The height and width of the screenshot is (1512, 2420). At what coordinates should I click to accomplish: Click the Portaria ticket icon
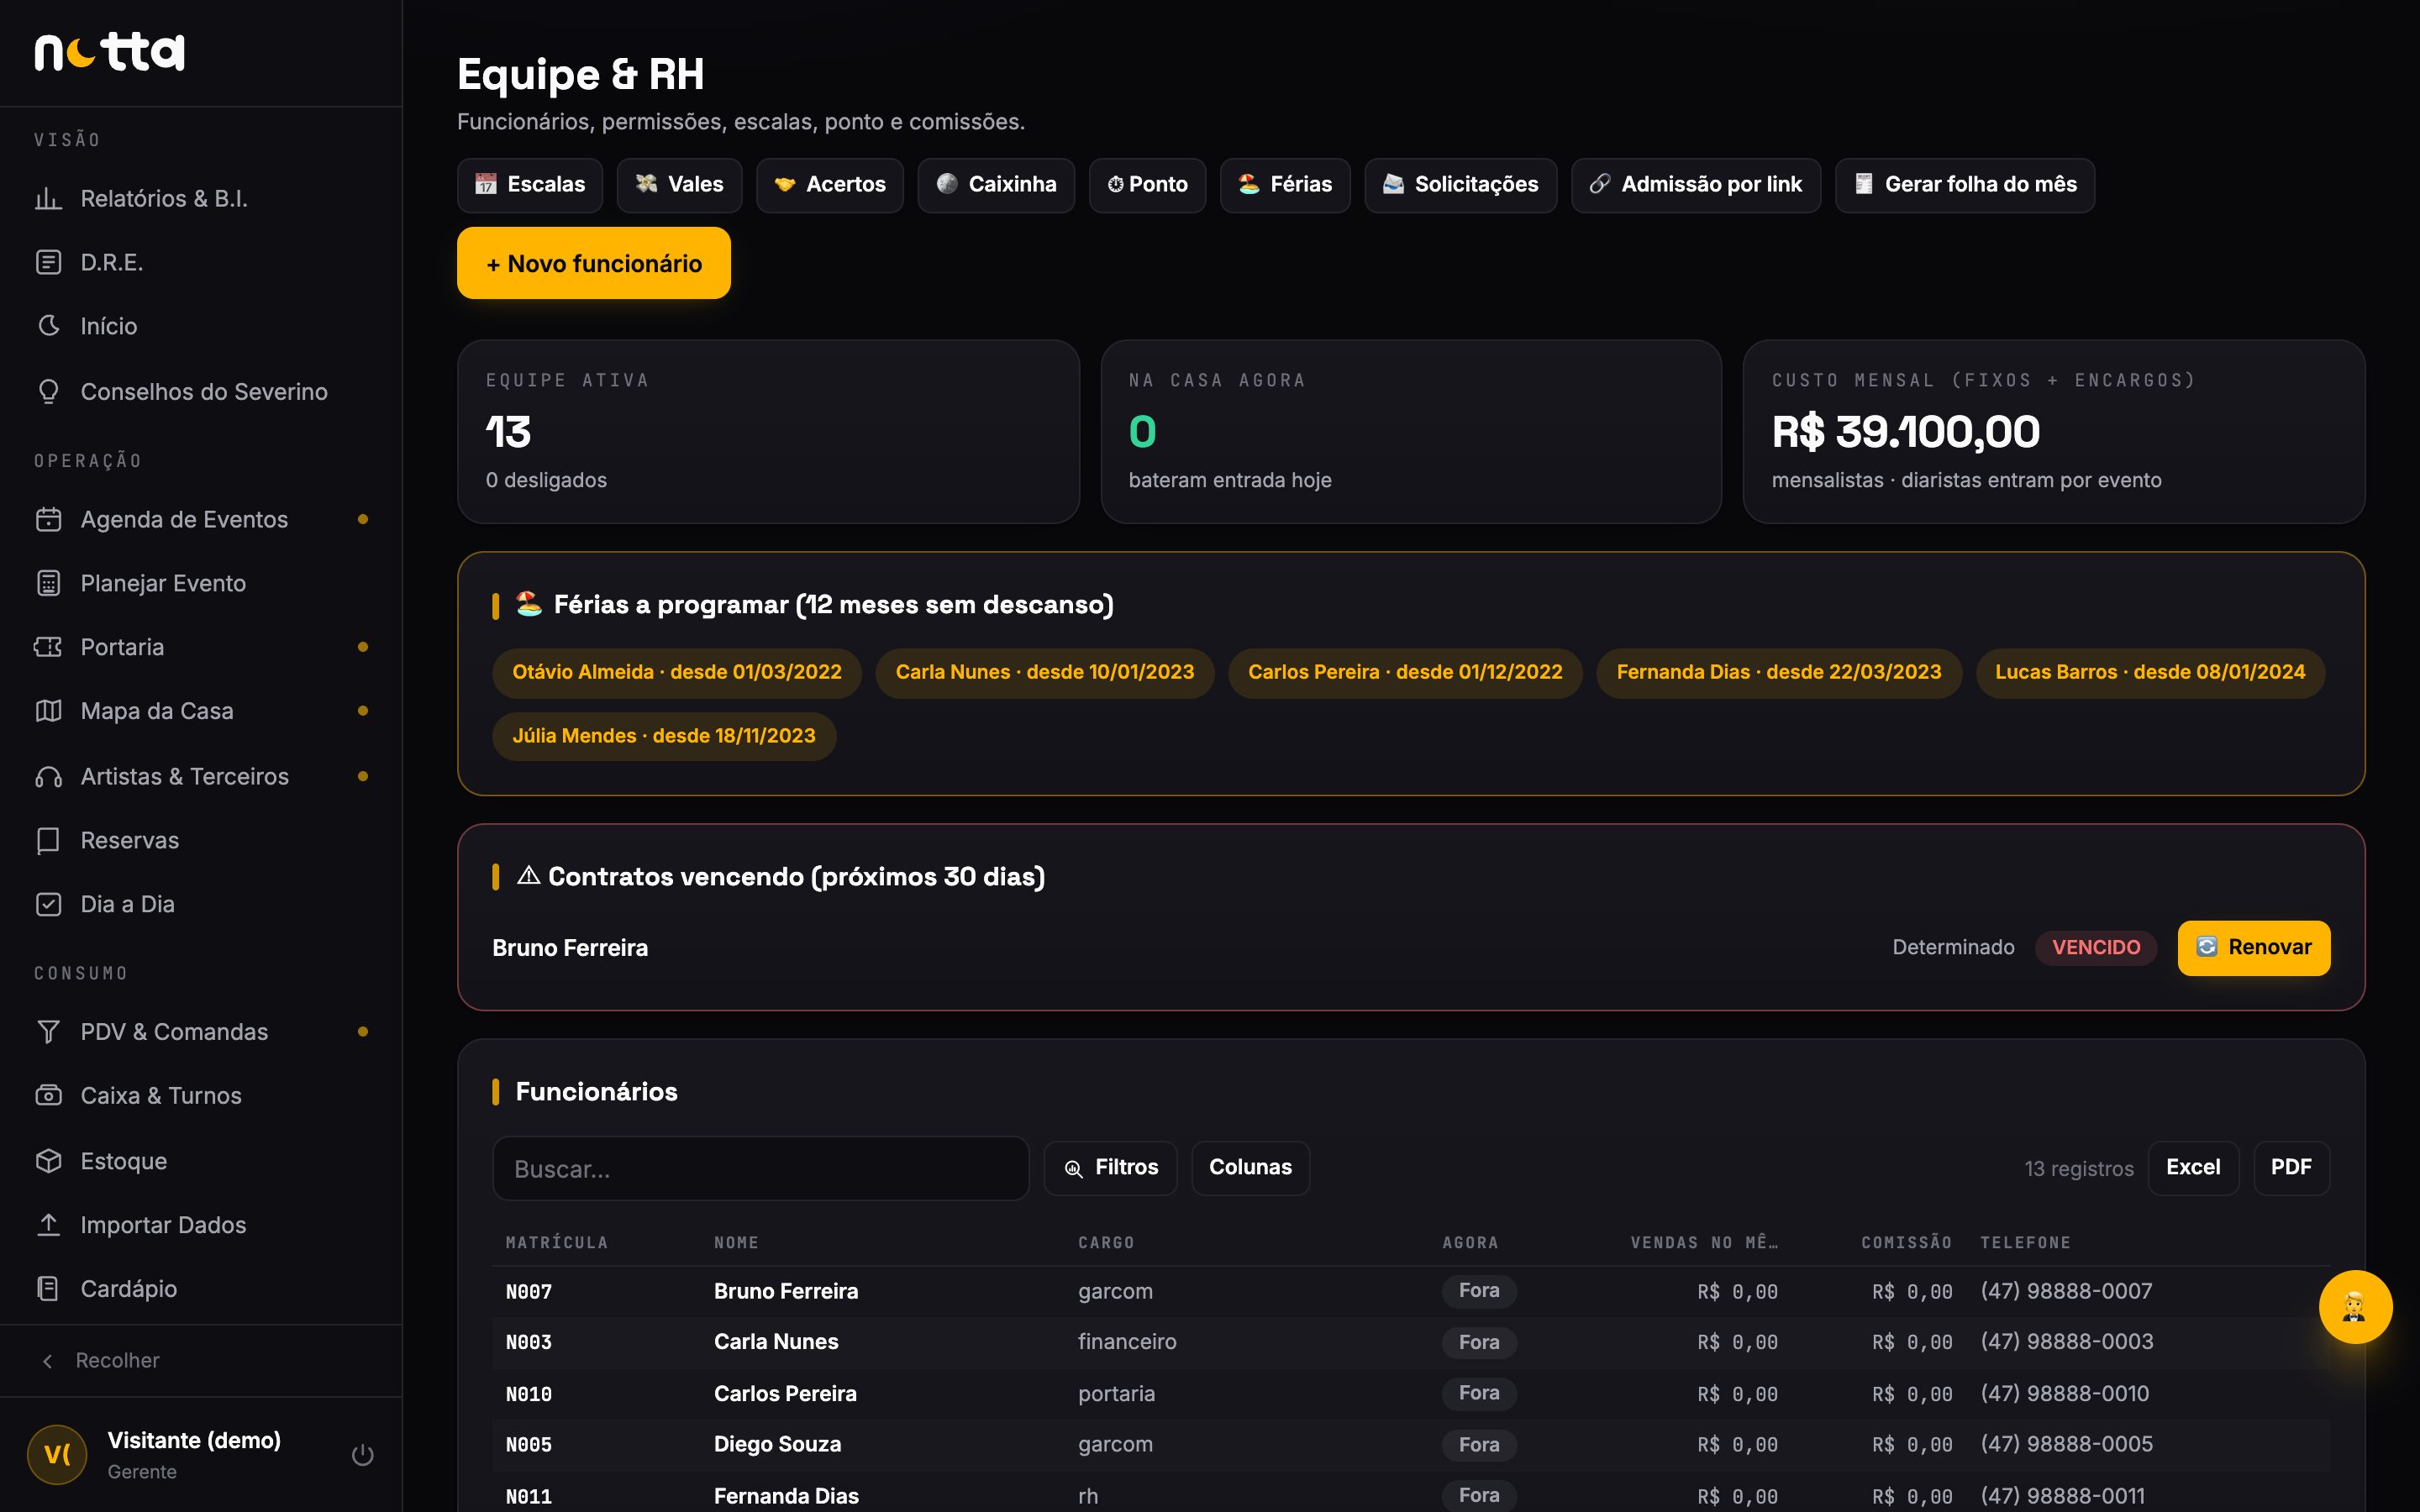tap(48, 647)
